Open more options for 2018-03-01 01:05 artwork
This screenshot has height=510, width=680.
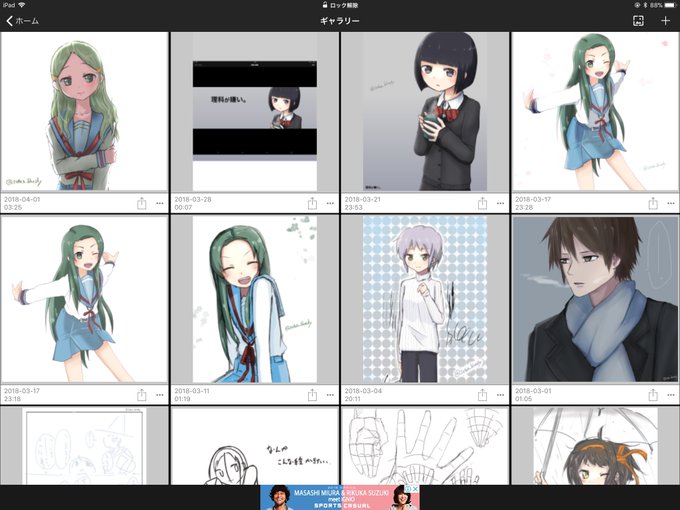coord(671,395)
